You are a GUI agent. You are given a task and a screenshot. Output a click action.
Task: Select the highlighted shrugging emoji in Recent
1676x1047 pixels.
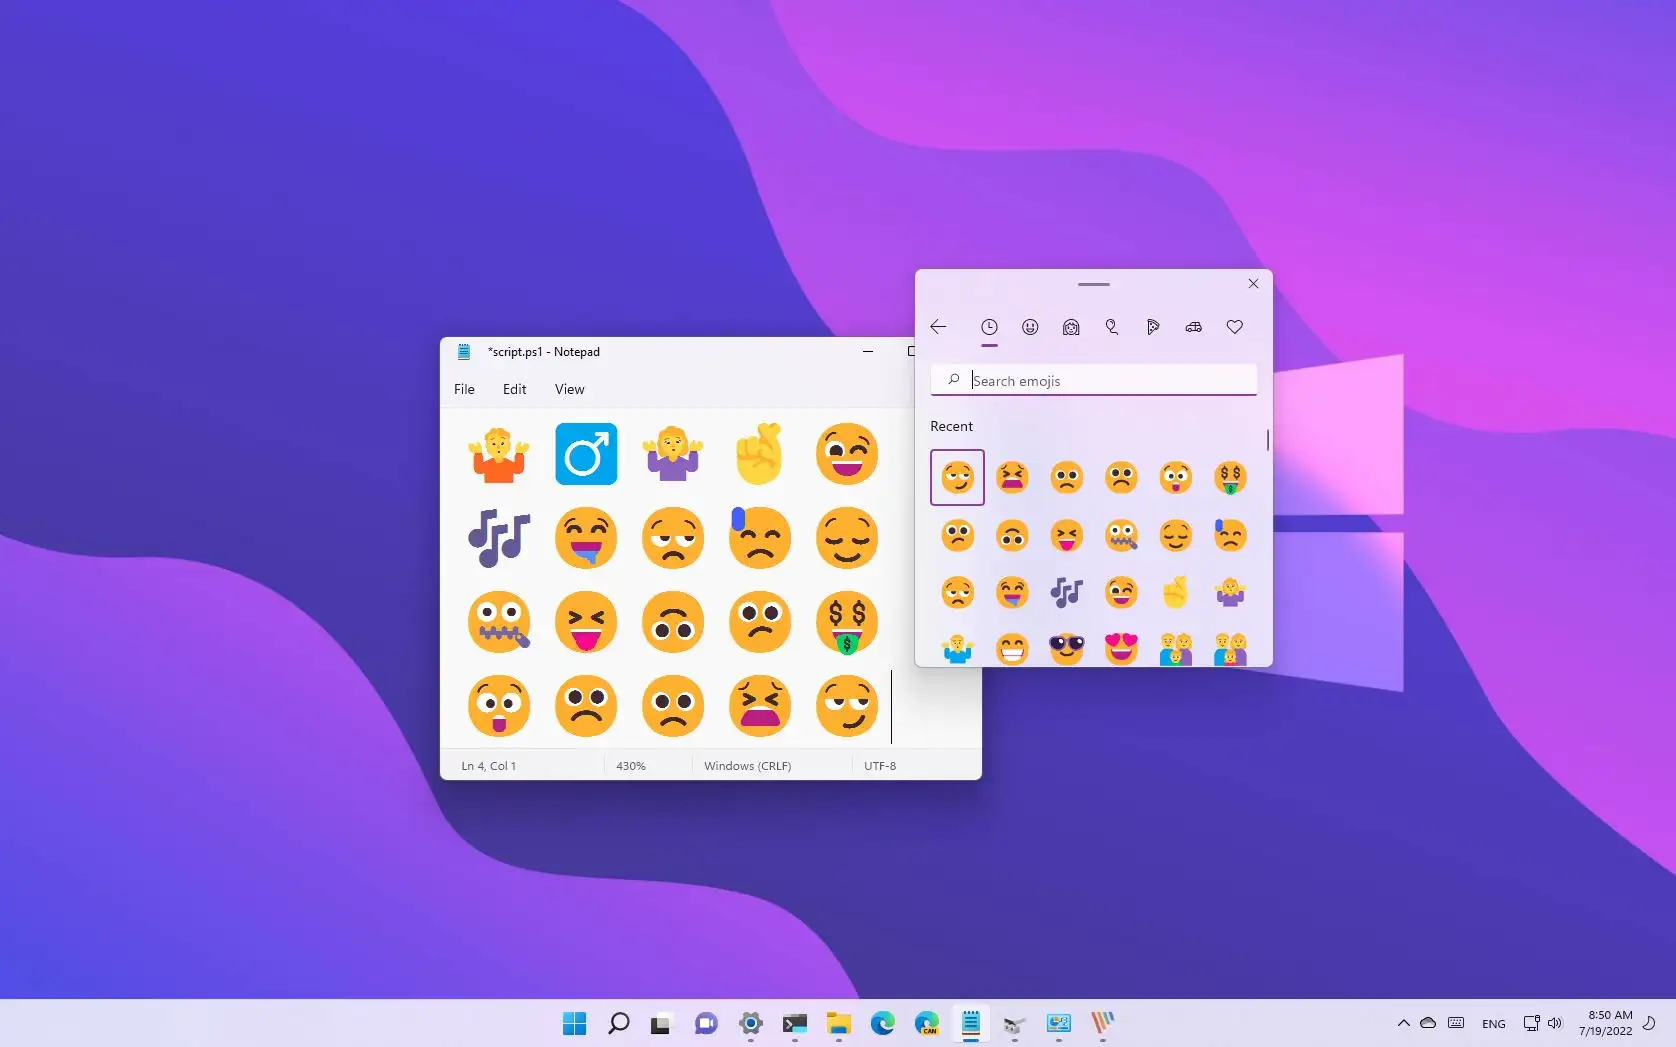[957, 477]
